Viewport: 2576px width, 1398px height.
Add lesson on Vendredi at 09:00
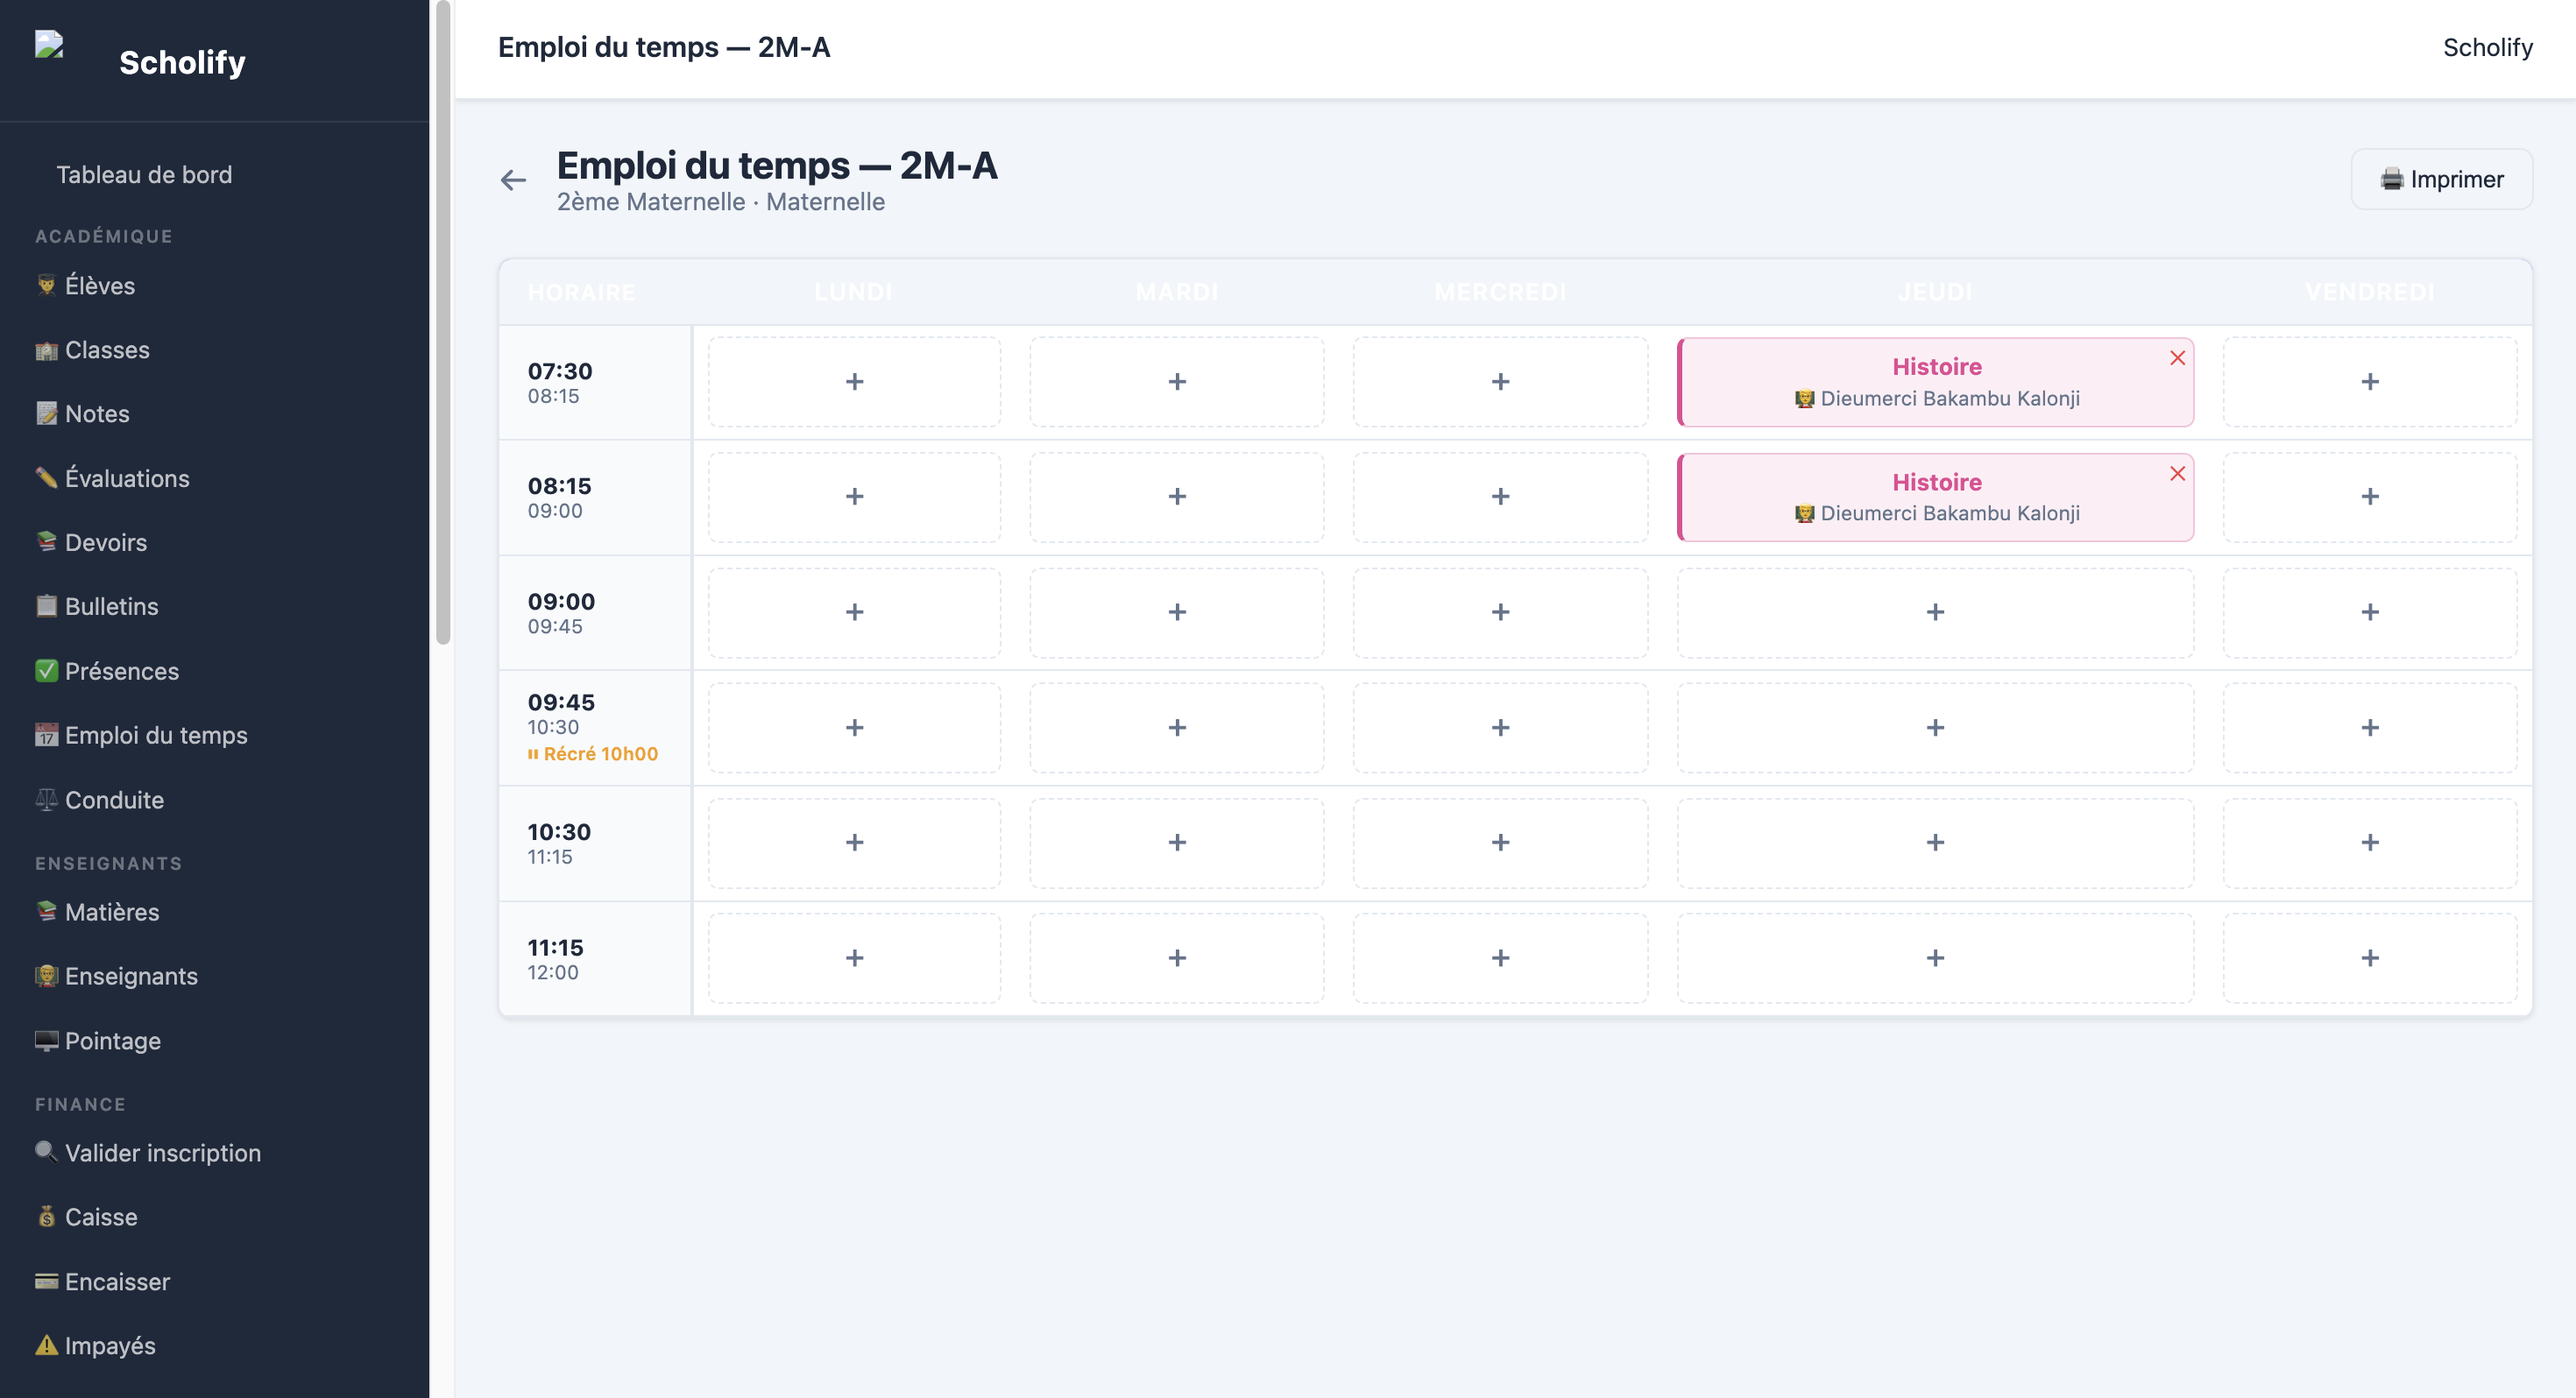[2370, 613]
